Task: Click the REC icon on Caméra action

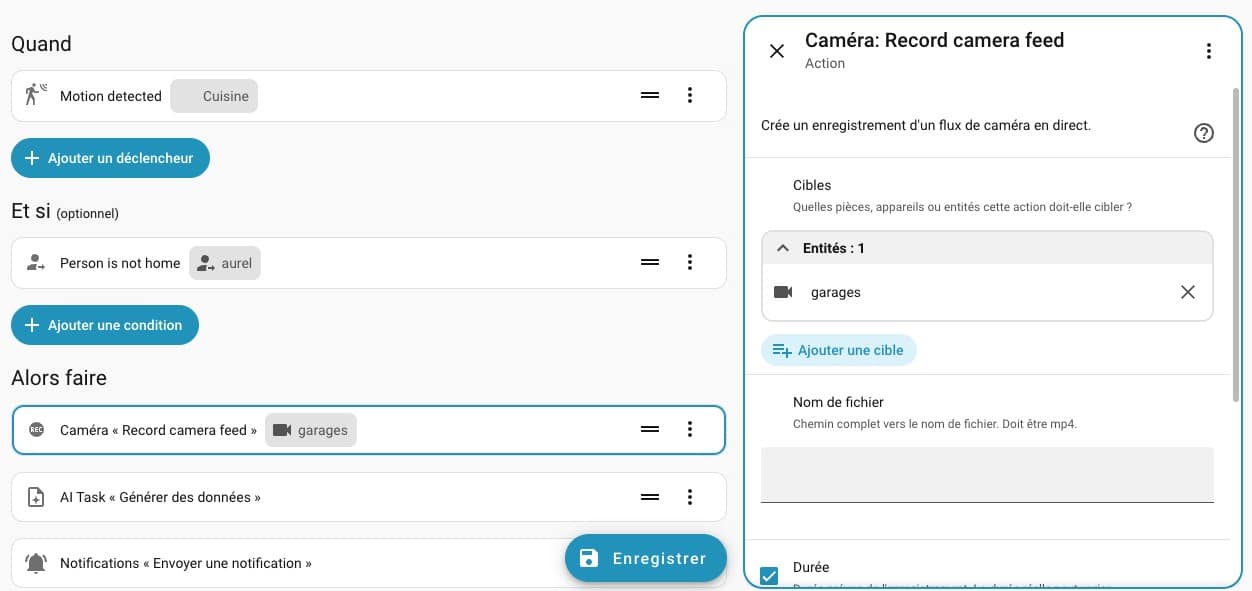Action: click(36, 430)
